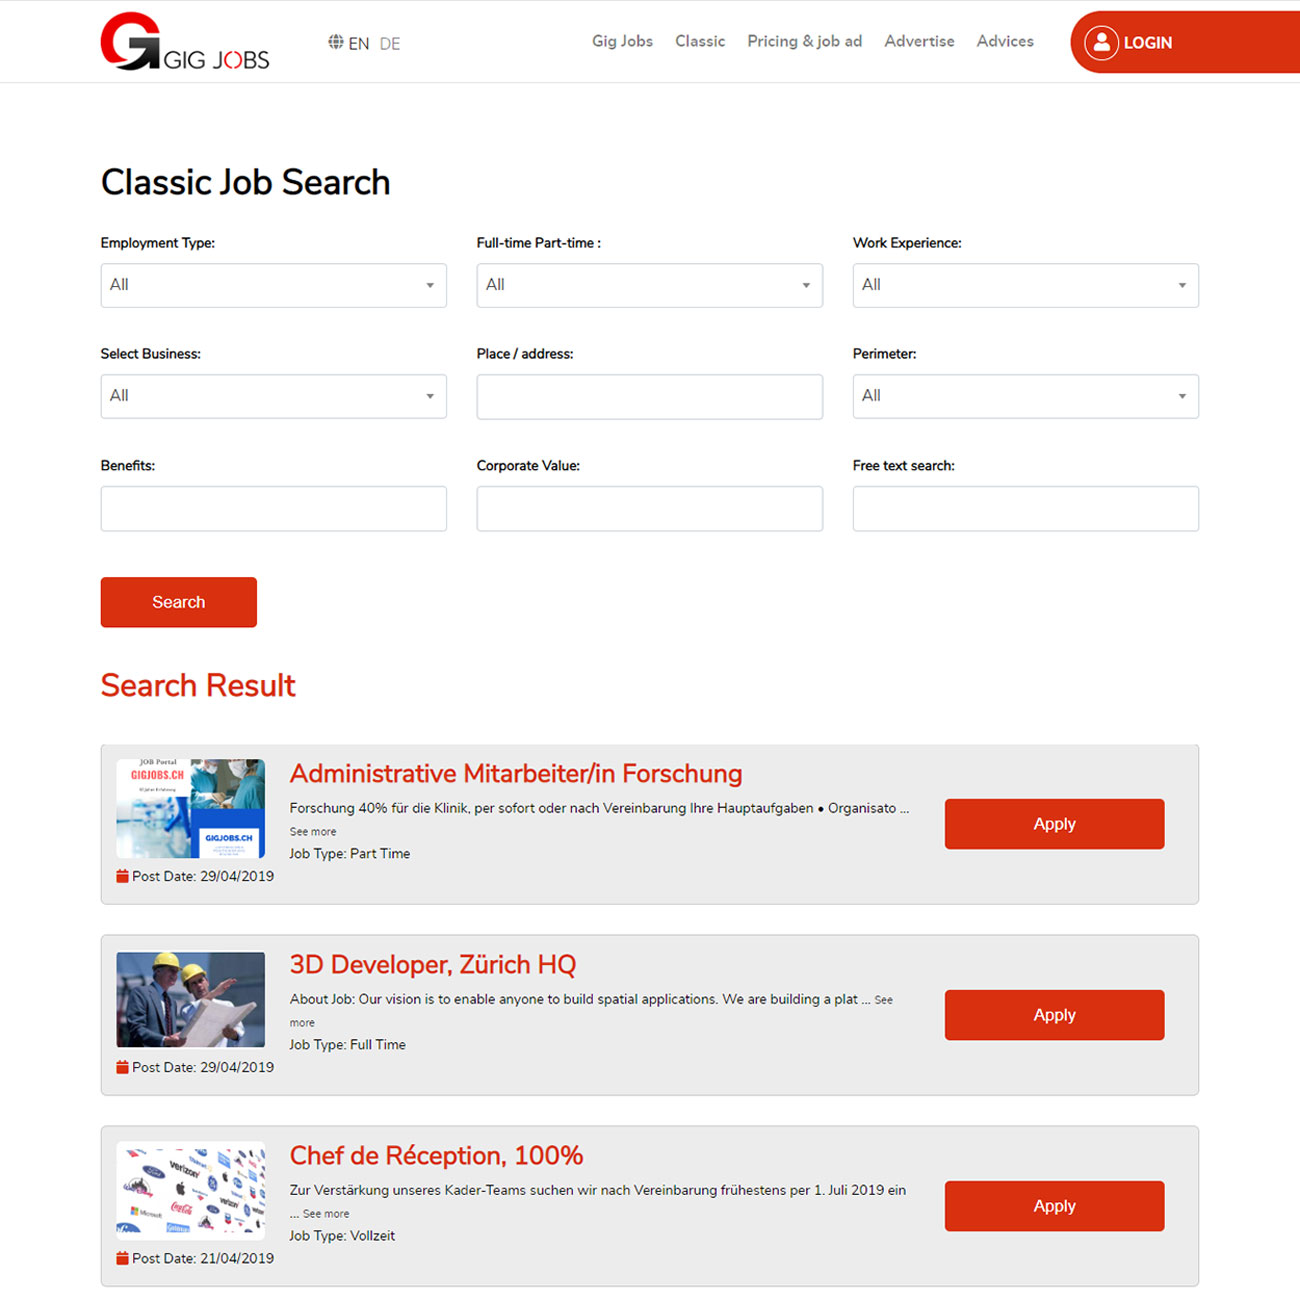1300x1300 pixels.
Task: Open Pricing & job ad menu item
Action: (x=804, y=41)
